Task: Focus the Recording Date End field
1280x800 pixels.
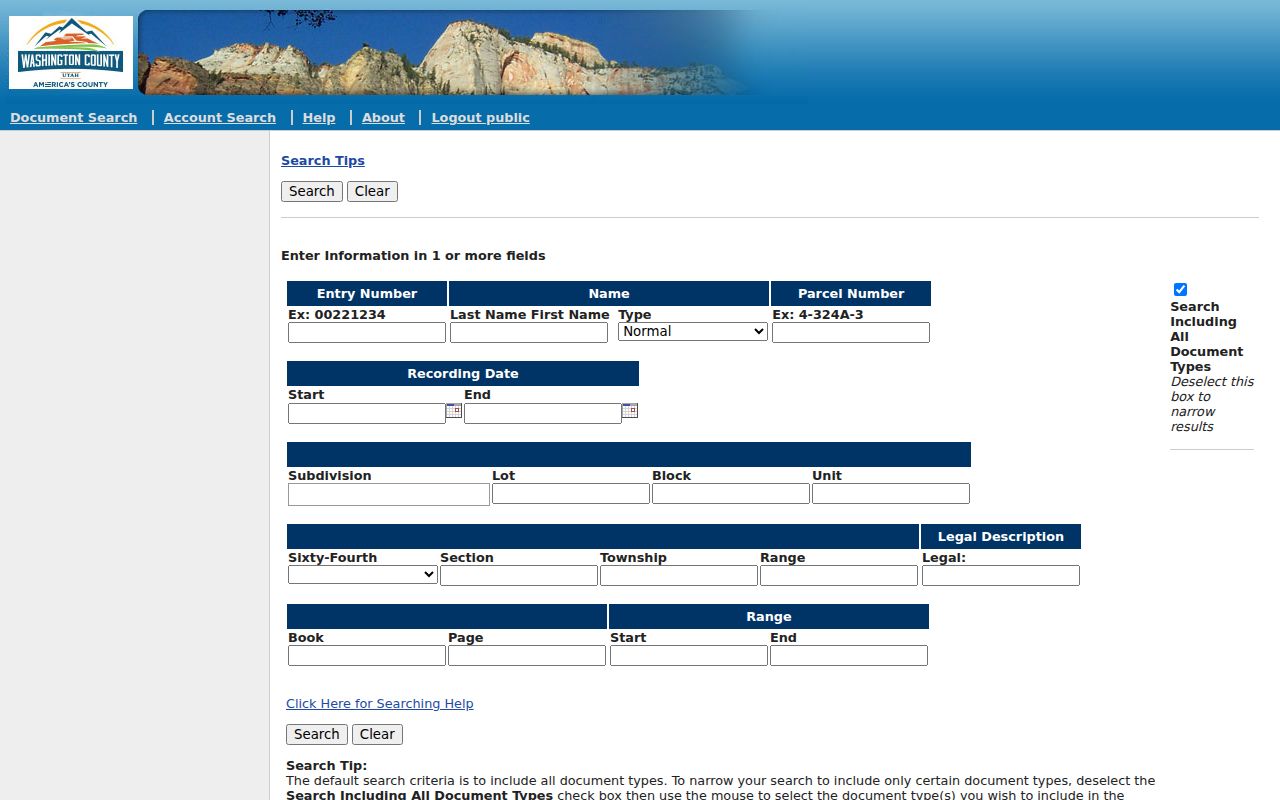Action: point(543,413)
